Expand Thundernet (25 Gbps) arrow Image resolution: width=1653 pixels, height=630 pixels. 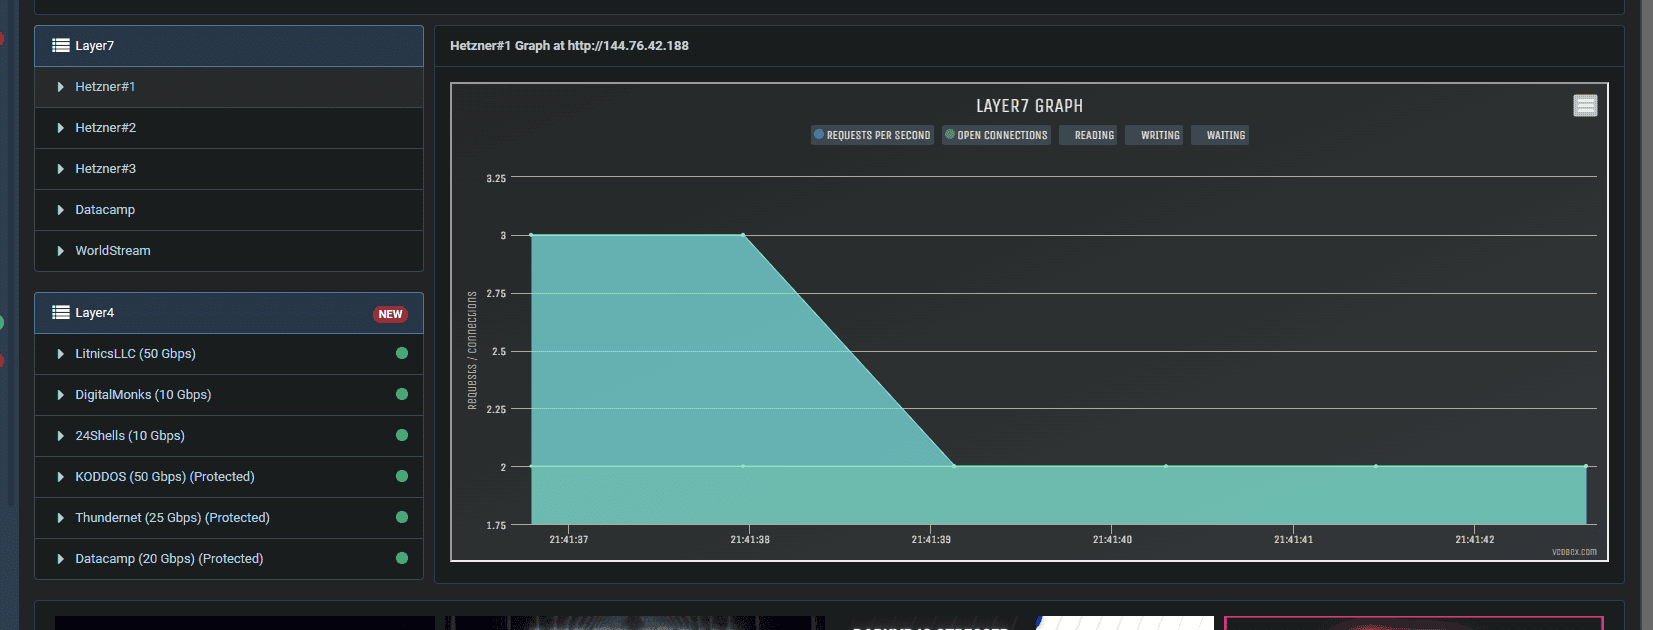61,518
